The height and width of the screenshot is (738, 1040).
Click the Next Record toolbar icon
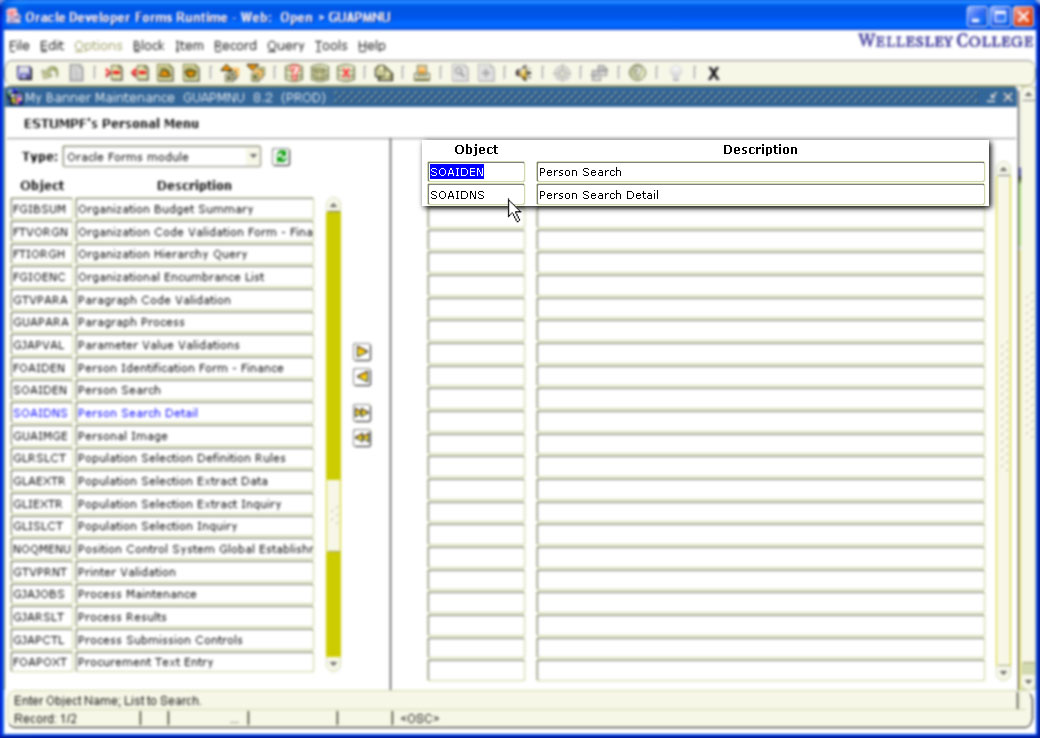pyautogui.click(x=191, y=73)
